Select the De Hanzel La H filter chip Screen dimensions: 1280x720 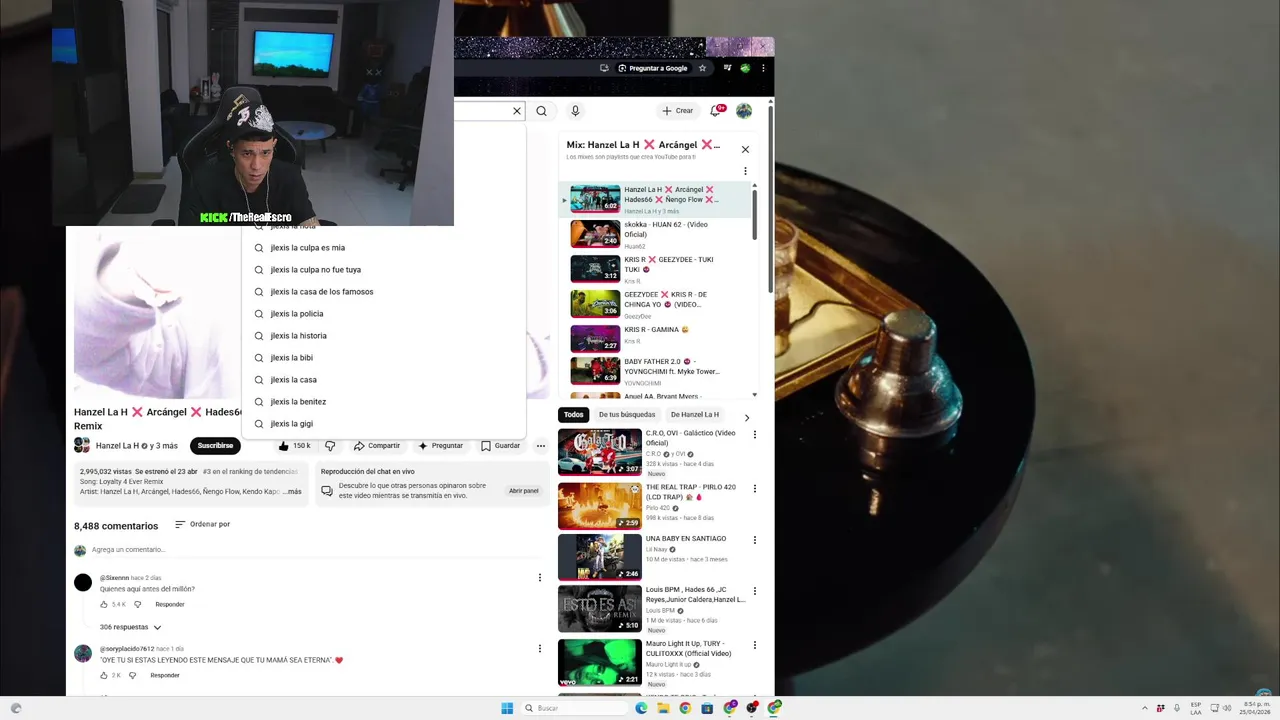click(x=695, y=415)
